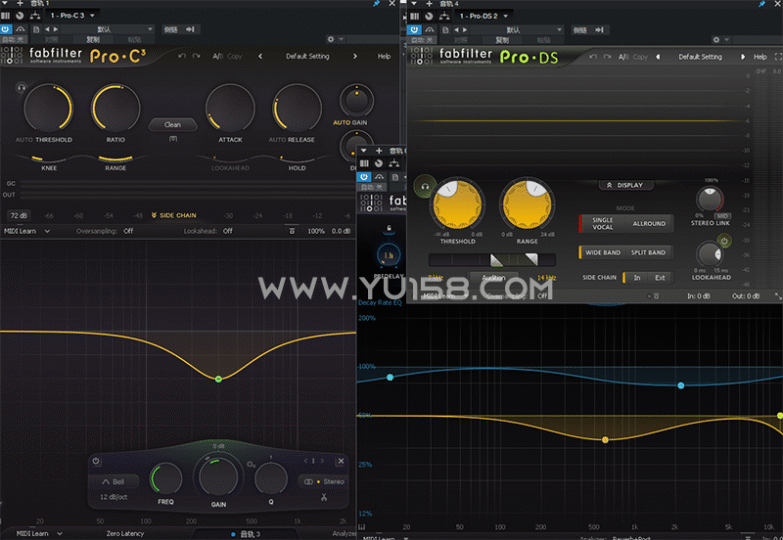Go to previous preset in Pro-C 3

[260, 56]
